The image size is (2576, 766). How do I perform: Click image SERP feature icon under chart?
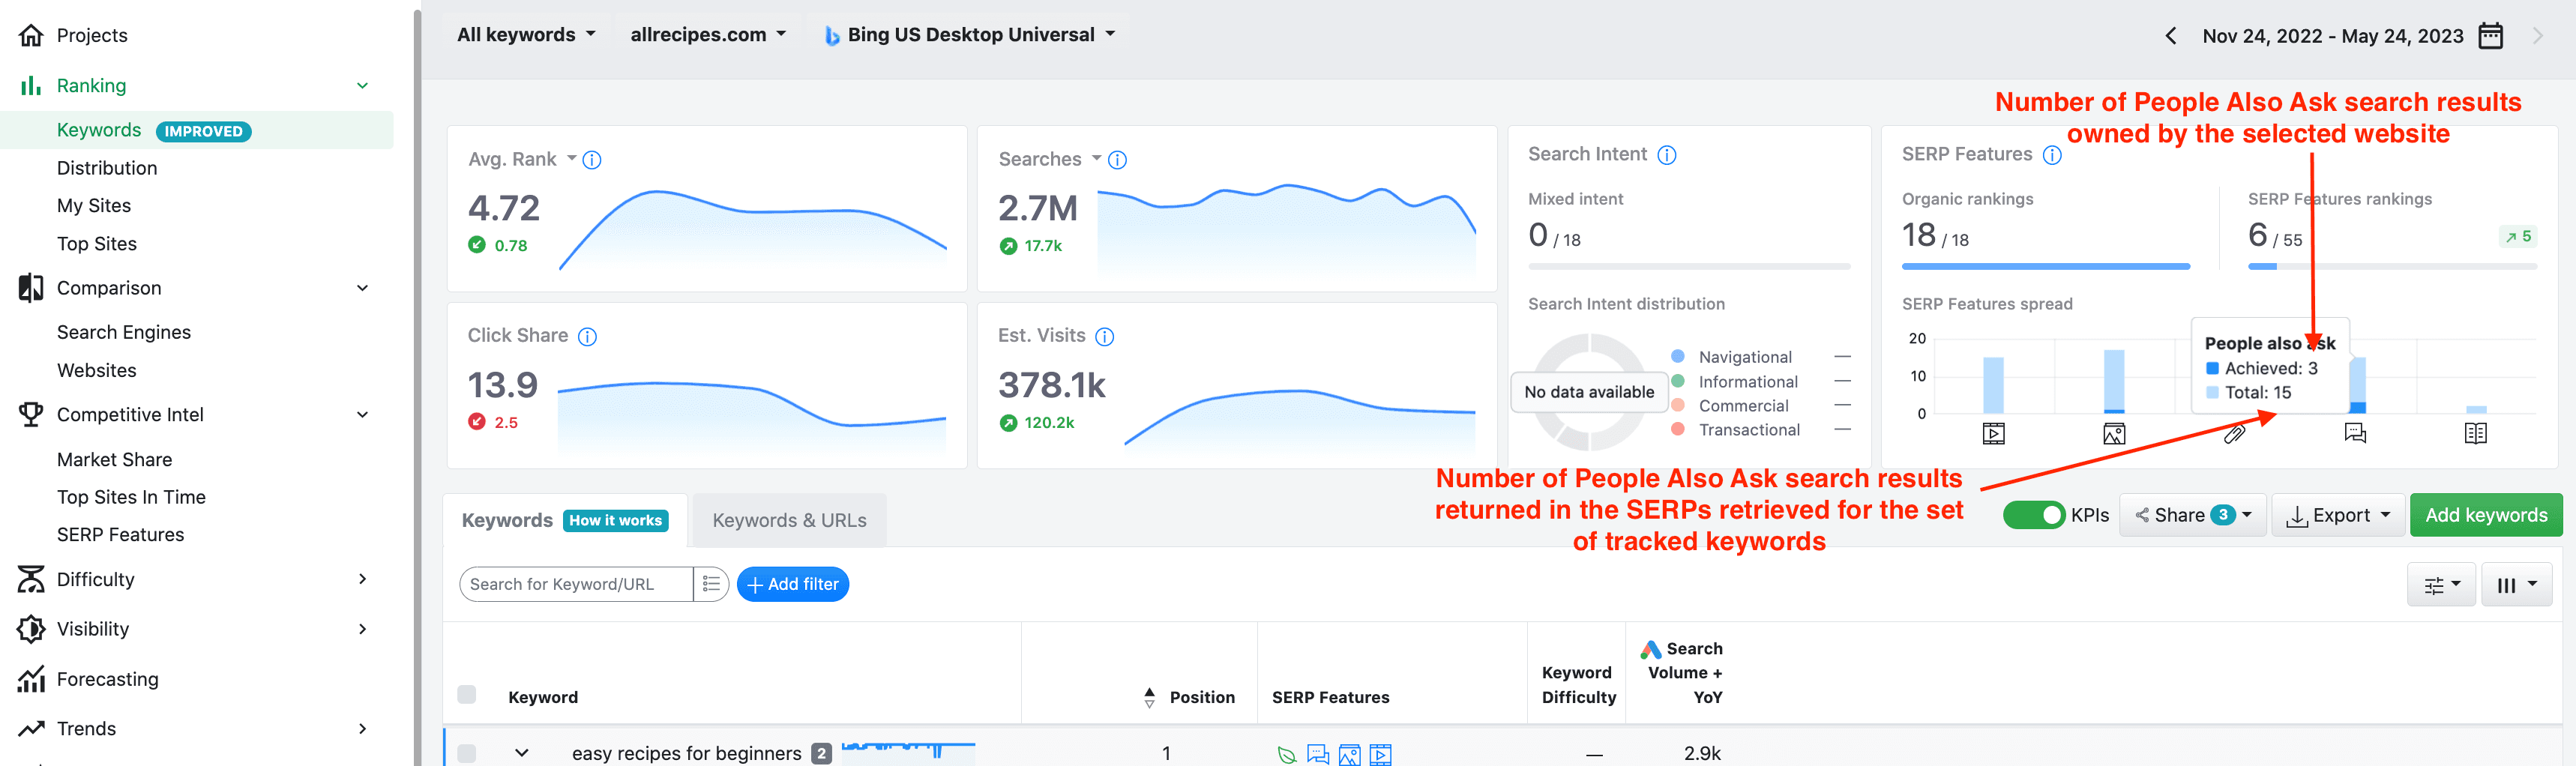(2114, 434)
